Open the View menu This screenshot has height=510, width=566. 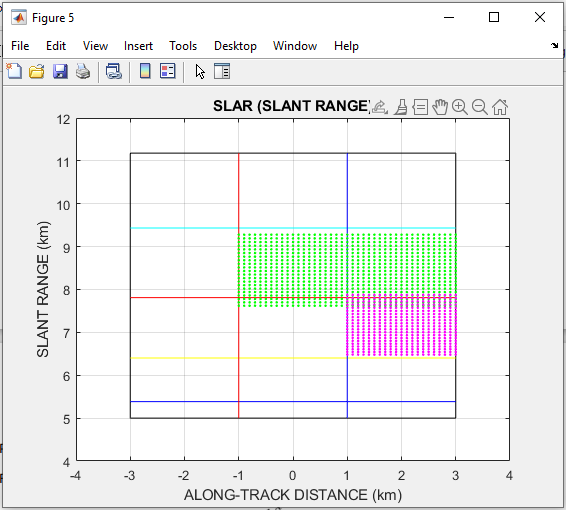click(x=95, y=46)
